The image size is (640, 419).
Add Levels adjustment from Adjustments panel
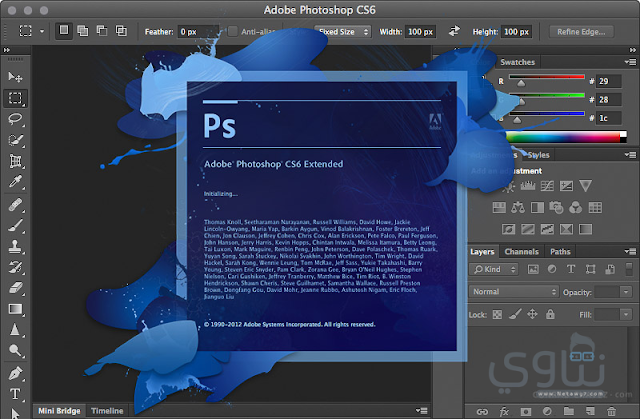(528, 186)
